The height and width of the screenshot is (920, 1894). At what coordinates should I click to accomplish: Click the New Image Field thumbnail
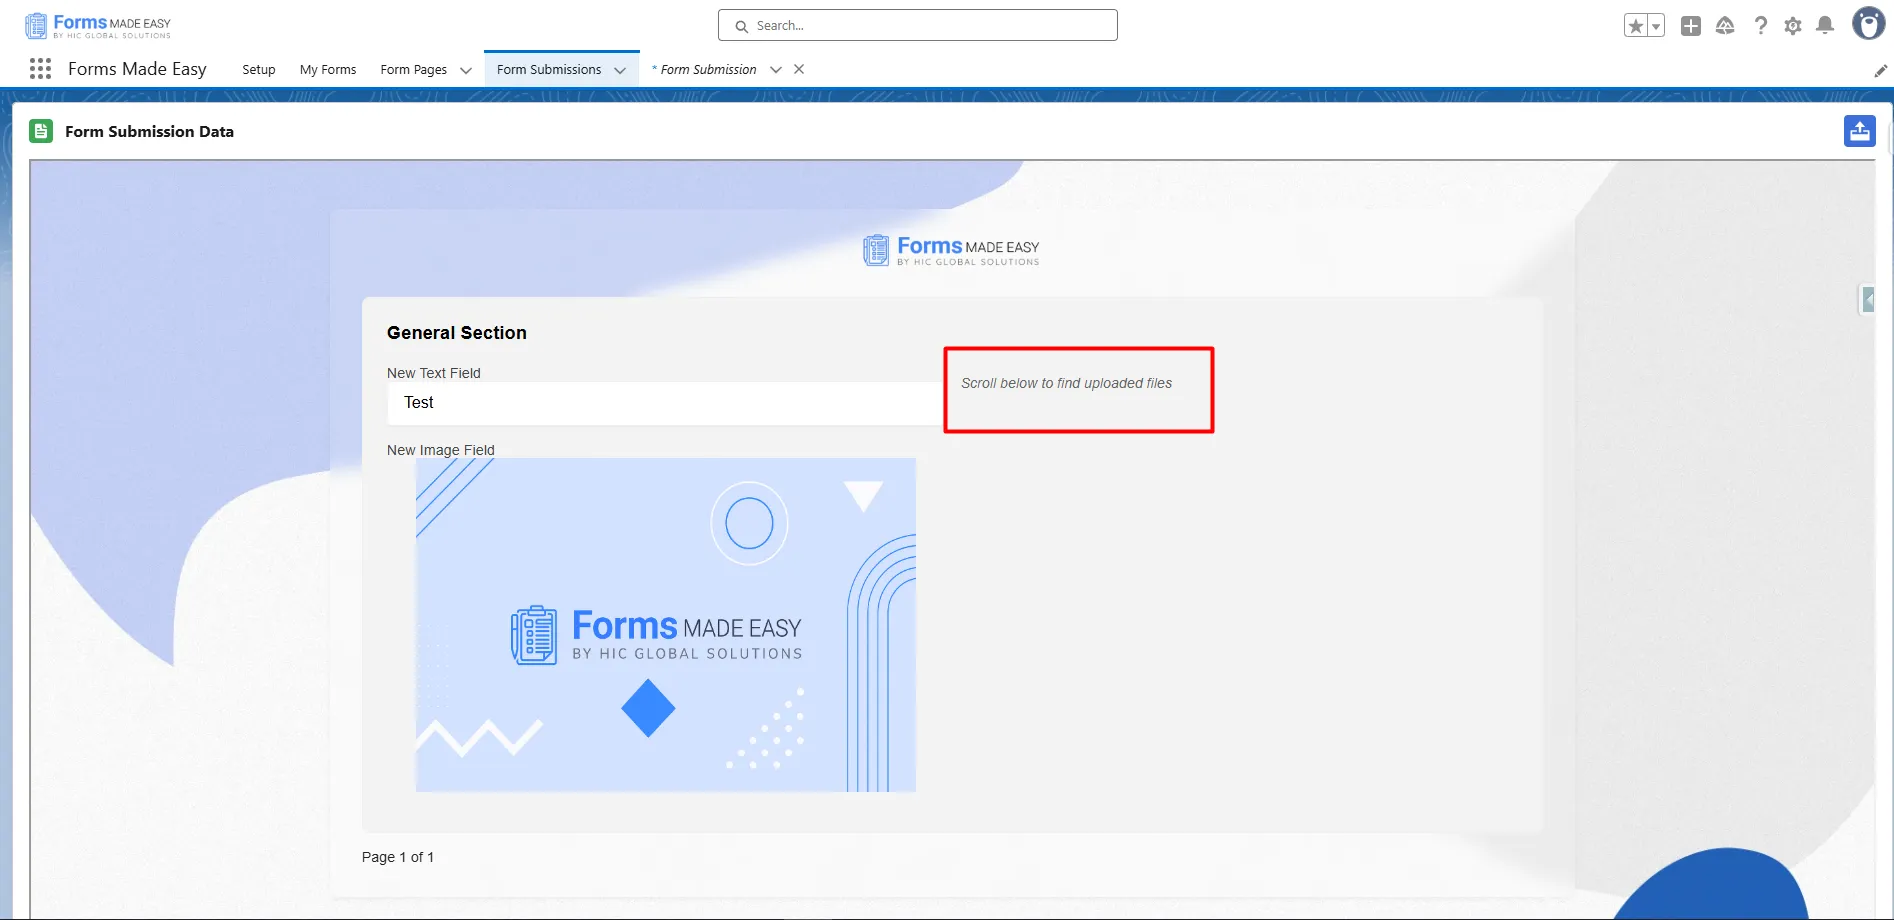coord(665,625)
